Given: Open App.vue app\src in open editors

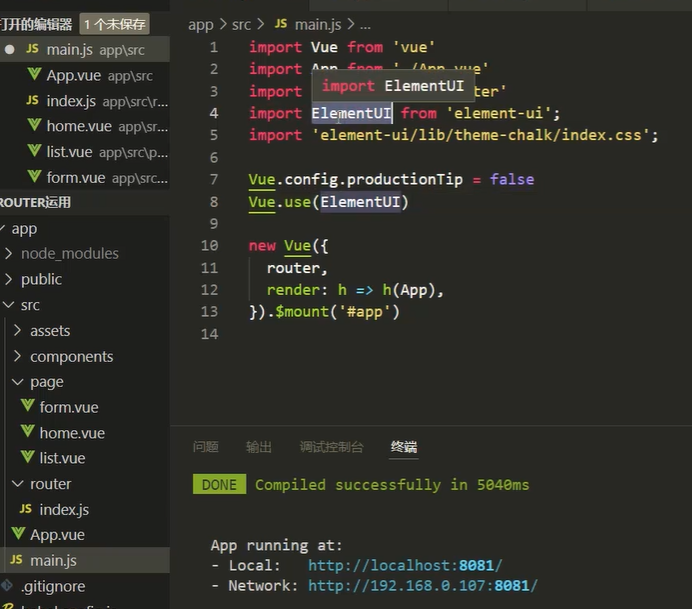Looking at the screenshot, I should pos(85,75).
